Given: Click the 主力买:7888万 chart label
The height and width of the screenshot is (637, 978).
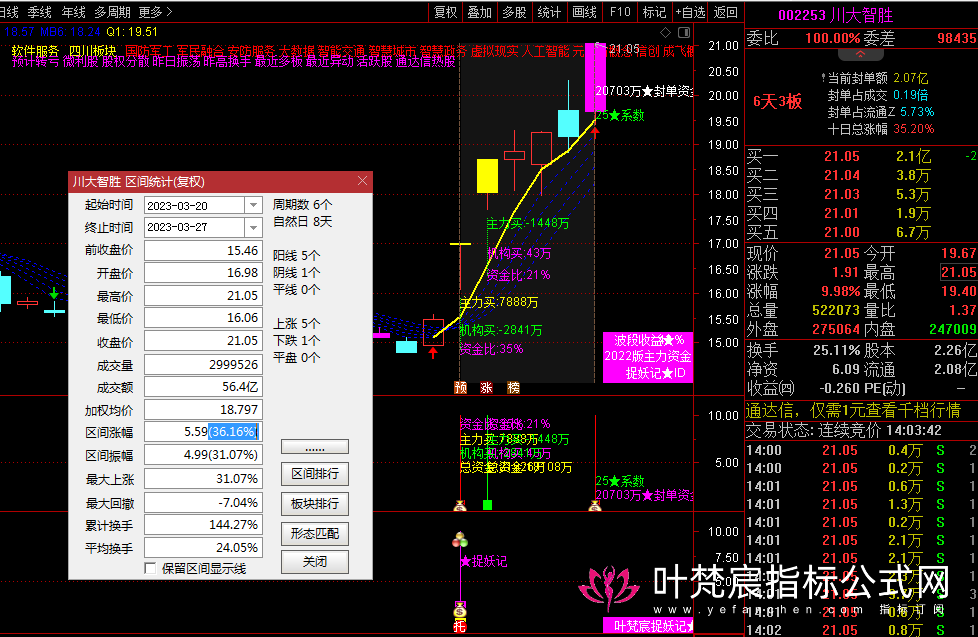Looking at the screenshot, I should tap(498, 303).
